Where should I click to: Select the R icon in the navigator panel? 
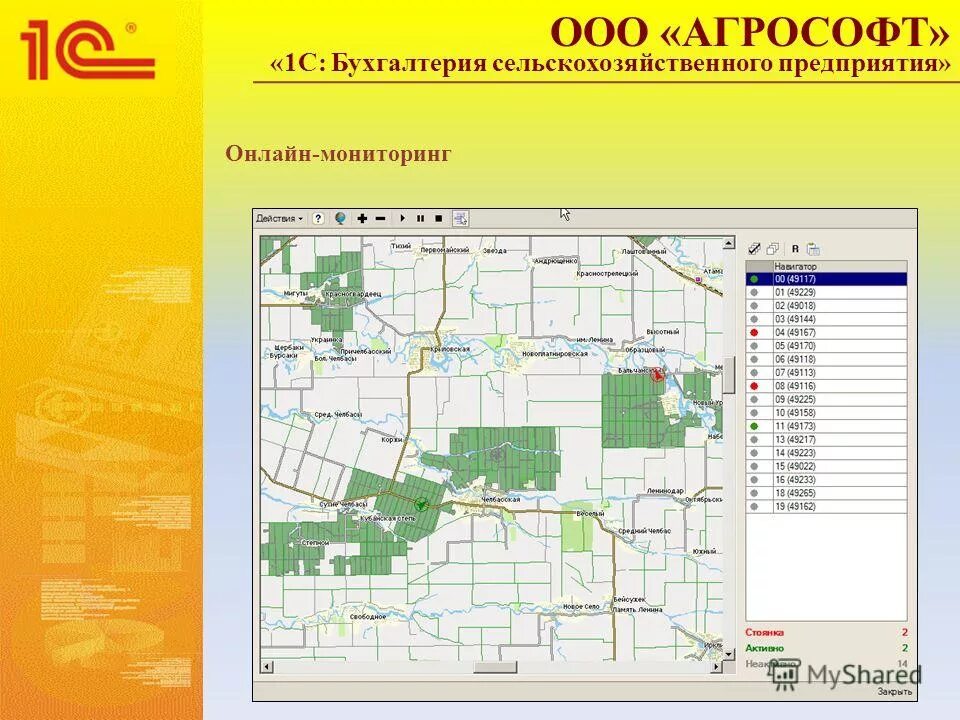tap(795, 249)
